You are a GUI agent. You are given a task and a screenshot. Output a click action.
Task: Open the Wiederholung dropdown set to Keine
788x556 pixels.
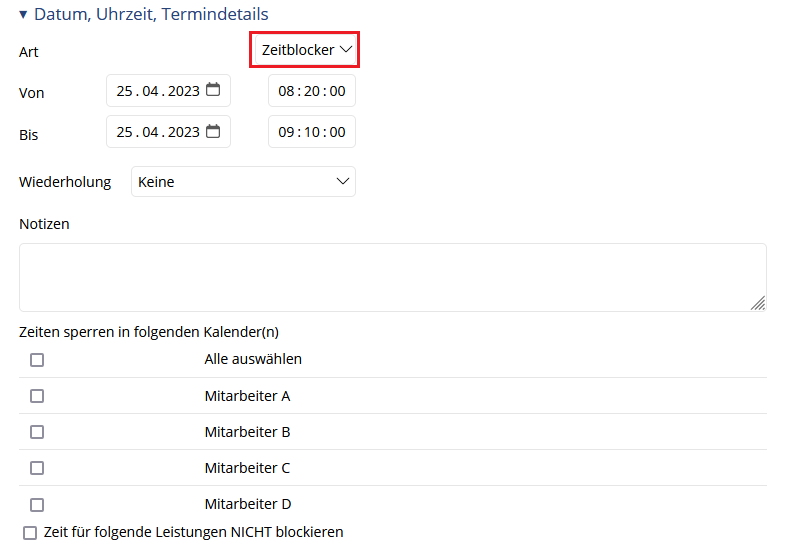[x=243, y=181]
